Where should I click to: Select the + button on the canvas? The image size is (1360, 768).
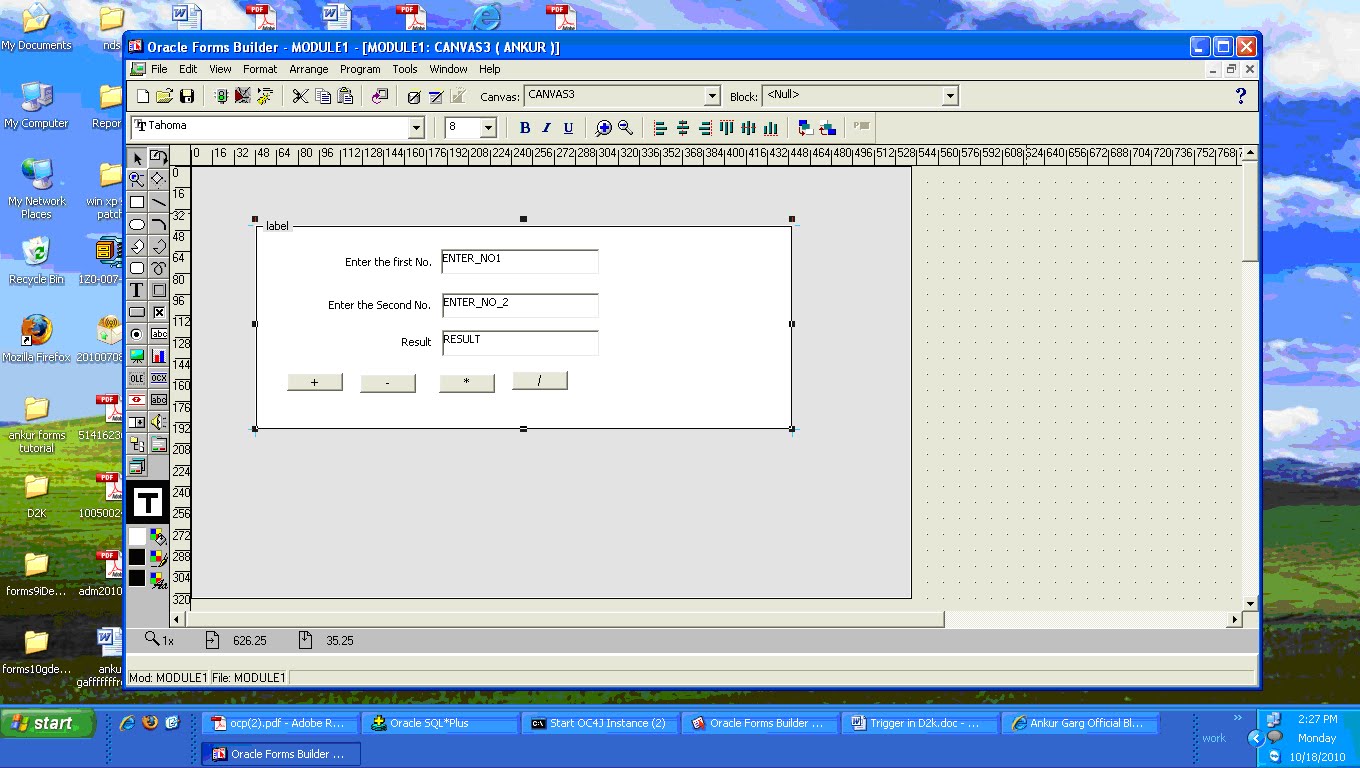315,381
